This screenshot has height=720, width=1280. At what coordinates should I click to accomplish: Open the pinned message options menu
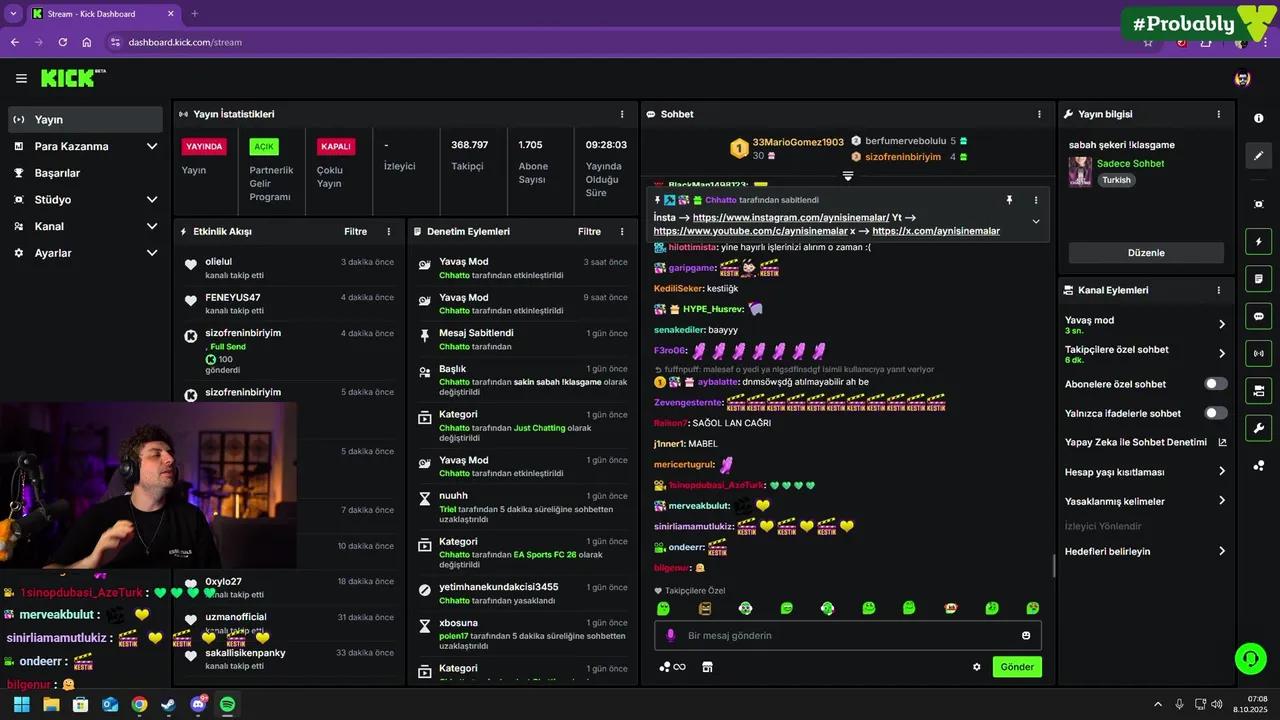(1036, 200)
